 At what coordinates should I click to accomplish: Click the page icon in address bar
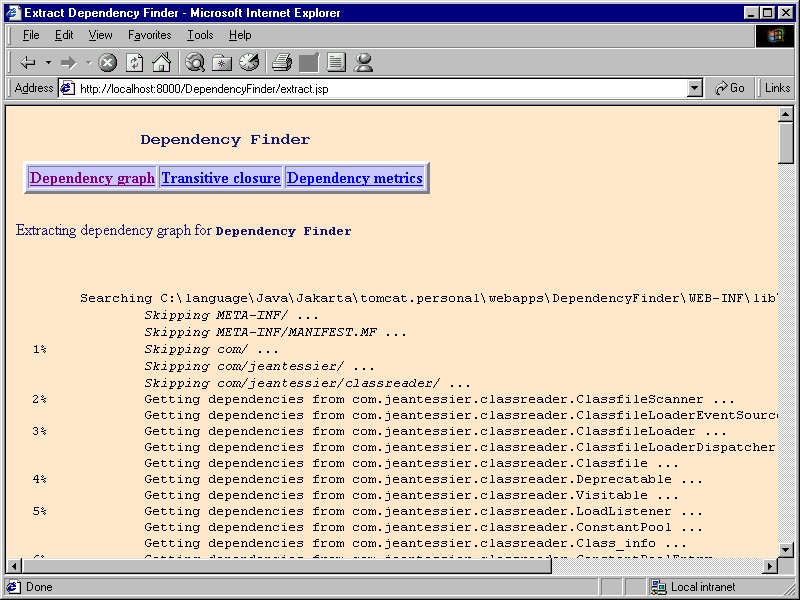[x=67, y=89]
